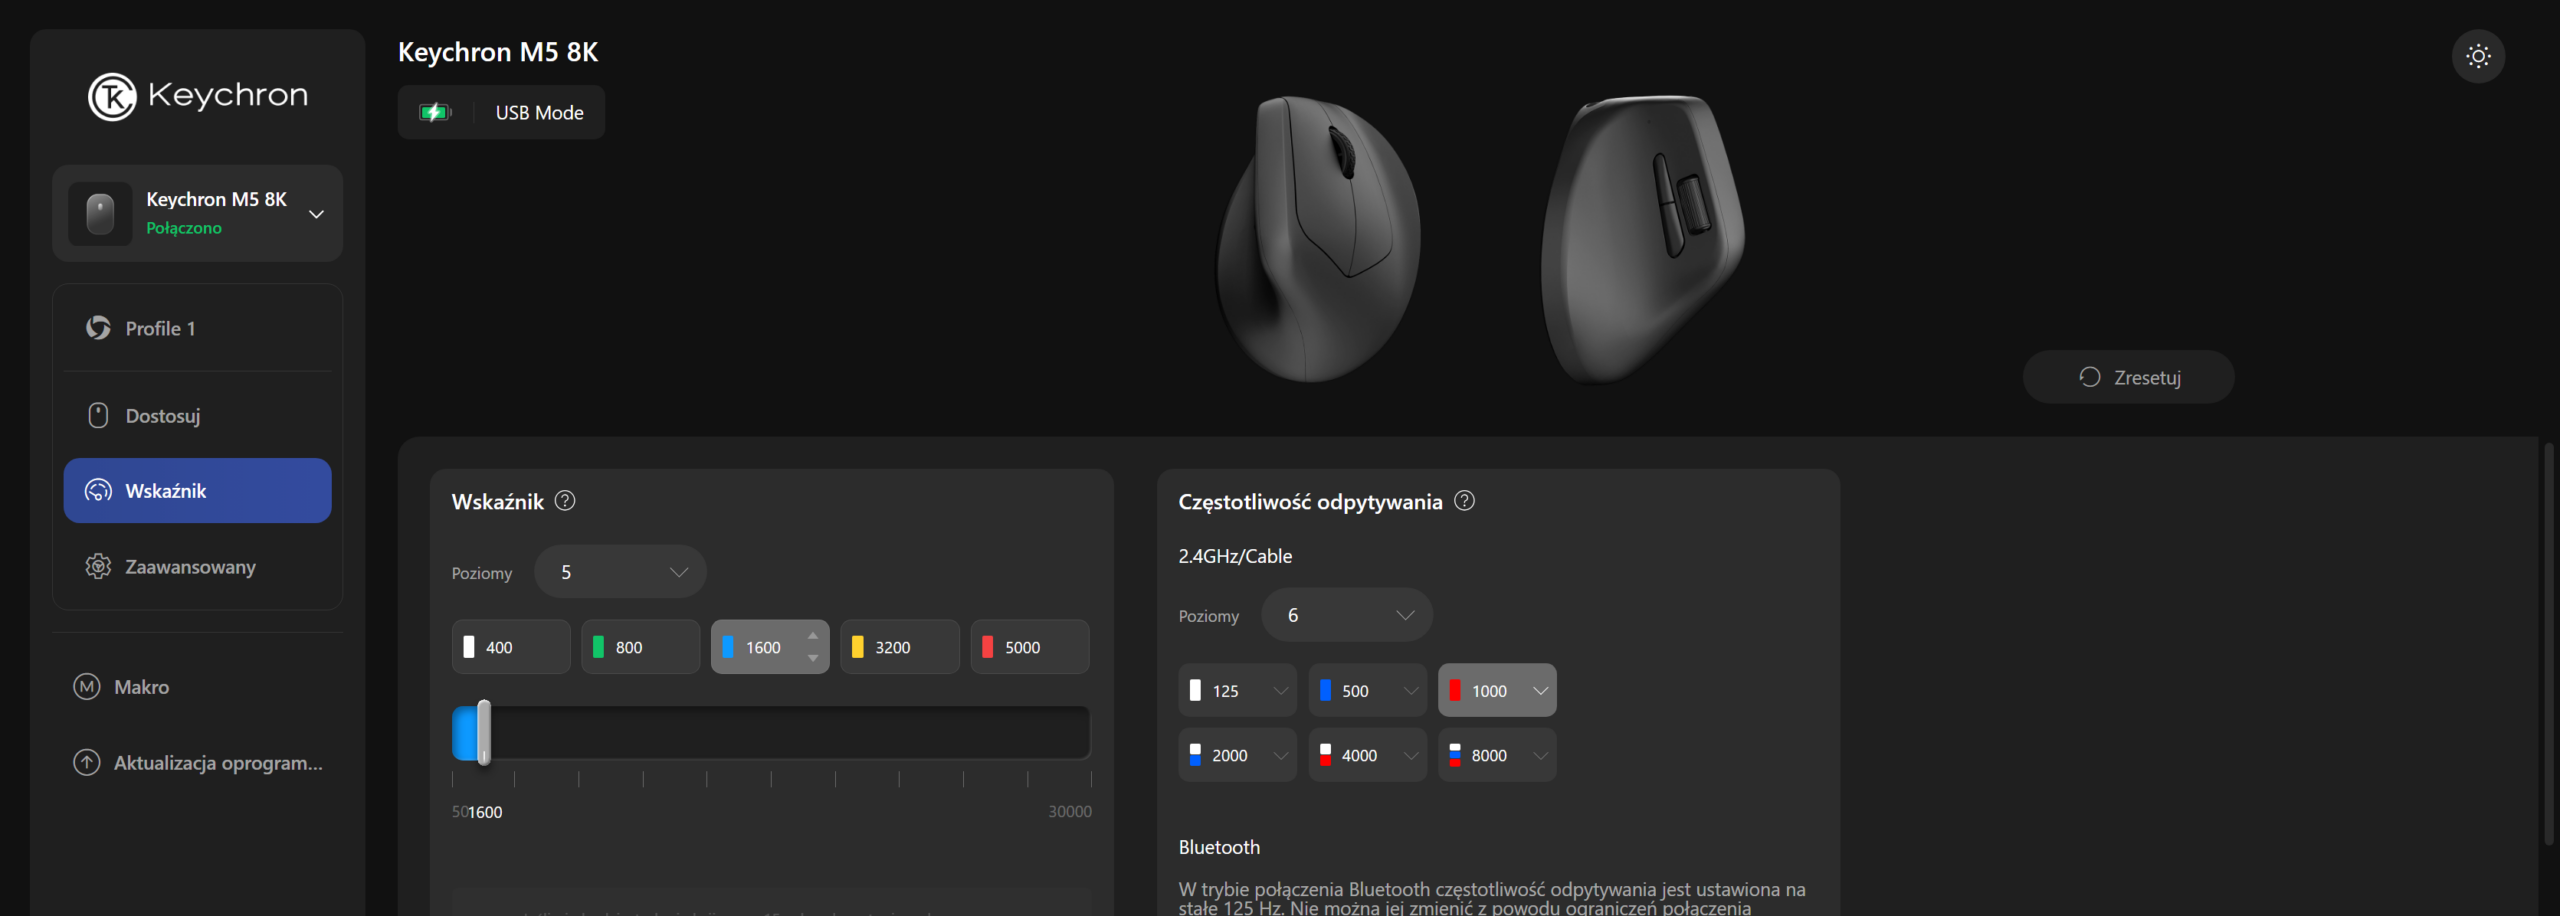Click the Makro circle-M icon
This screenshot has width=2560, height=916.
(87, 687)
